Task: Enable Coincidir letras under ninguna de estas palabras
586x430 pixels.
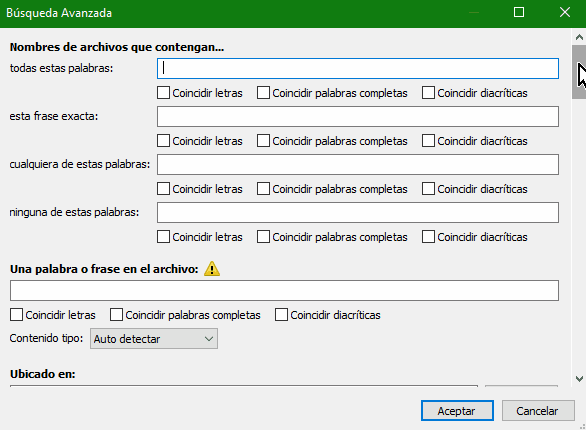Action: click(x=163, y=237)
